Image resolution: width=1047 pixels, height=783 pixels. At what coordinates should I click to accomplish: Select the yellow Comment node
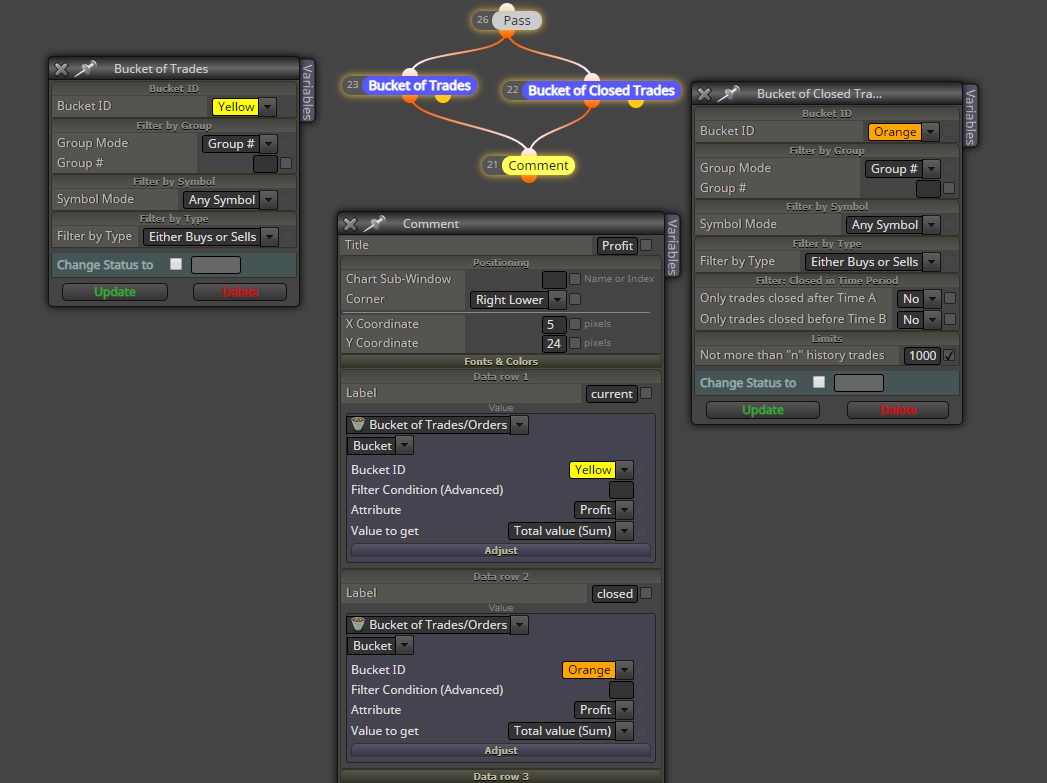point(538,166)
